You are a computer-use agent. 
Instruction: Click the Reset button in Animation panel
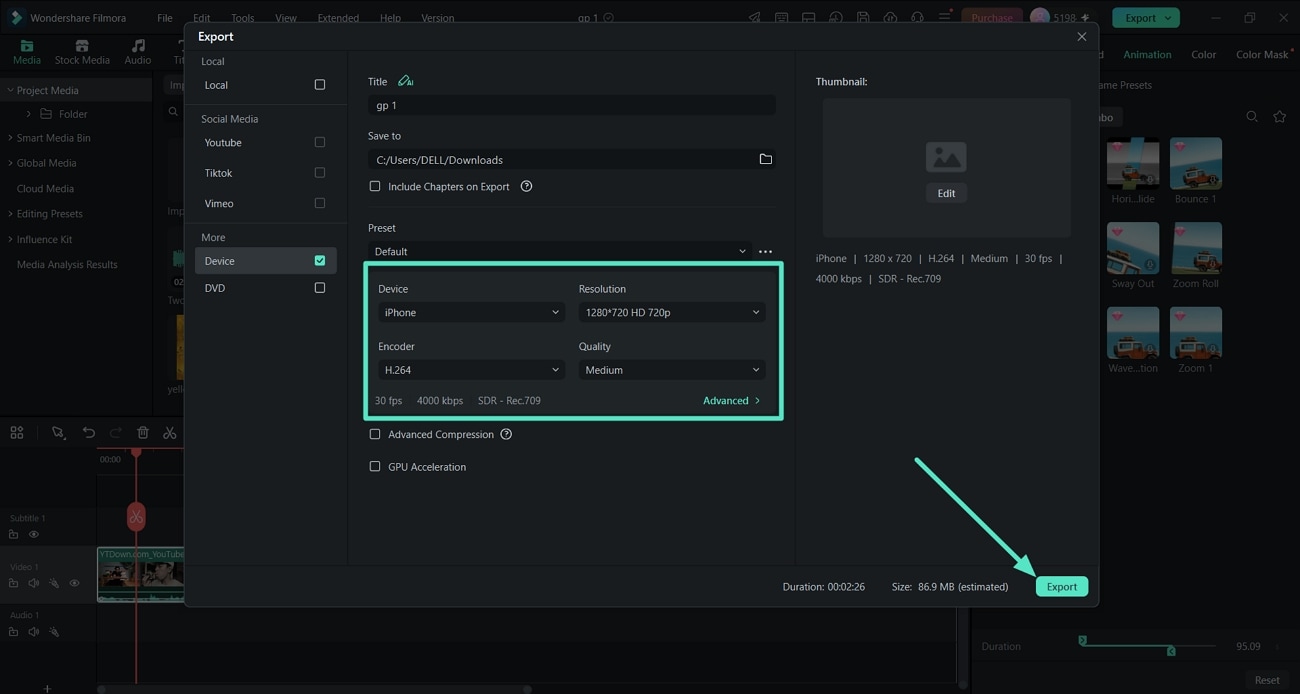click(1267, 680)
